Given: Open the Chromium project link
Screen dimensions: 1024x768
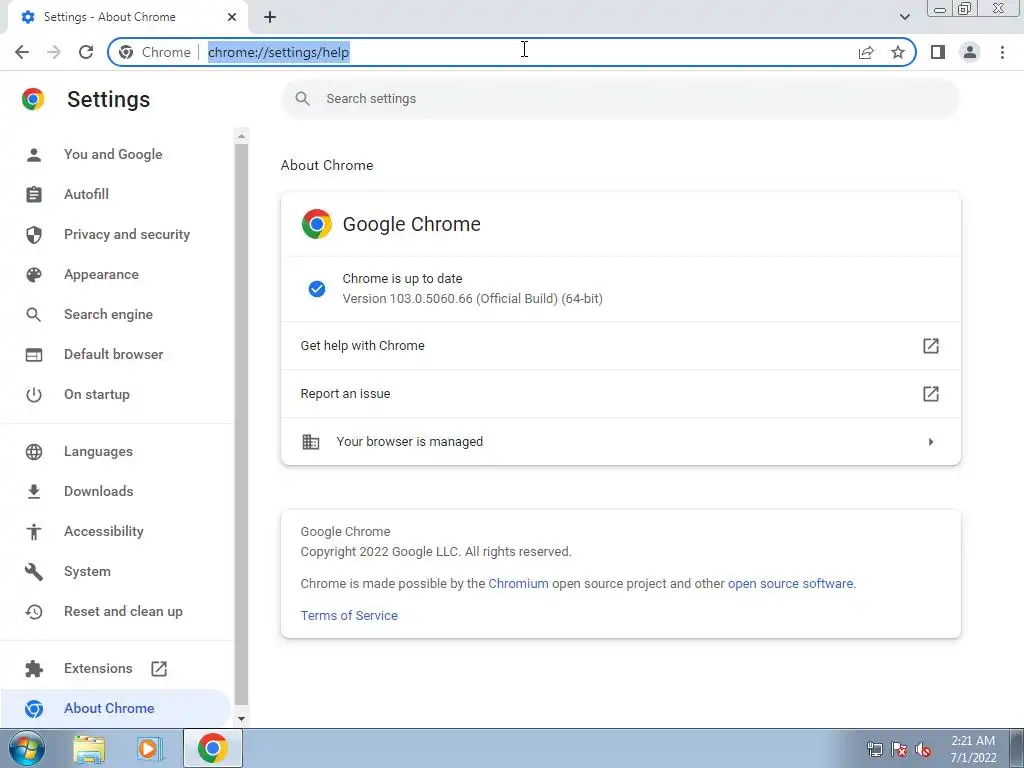Looking at the screenshot, I should coord(518,583).
